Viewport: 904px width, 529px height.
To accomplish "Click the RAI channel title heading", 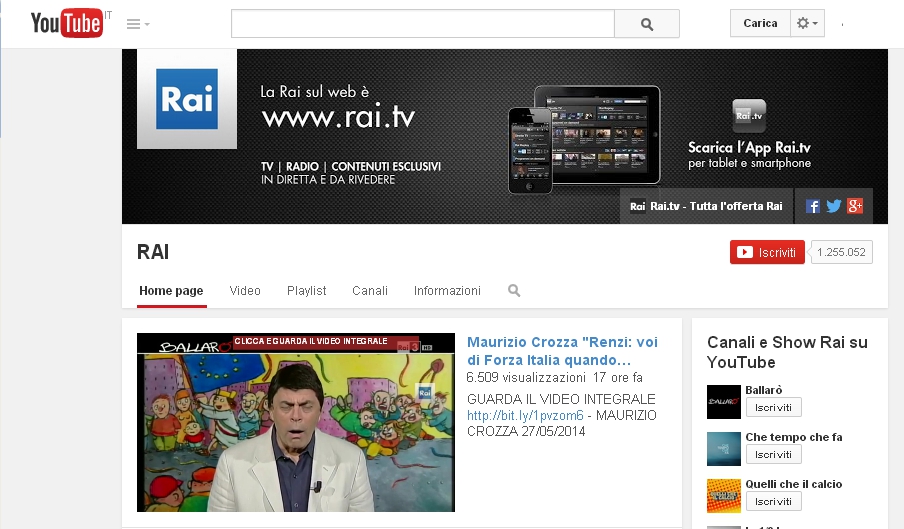I will [x=153, y=252].
